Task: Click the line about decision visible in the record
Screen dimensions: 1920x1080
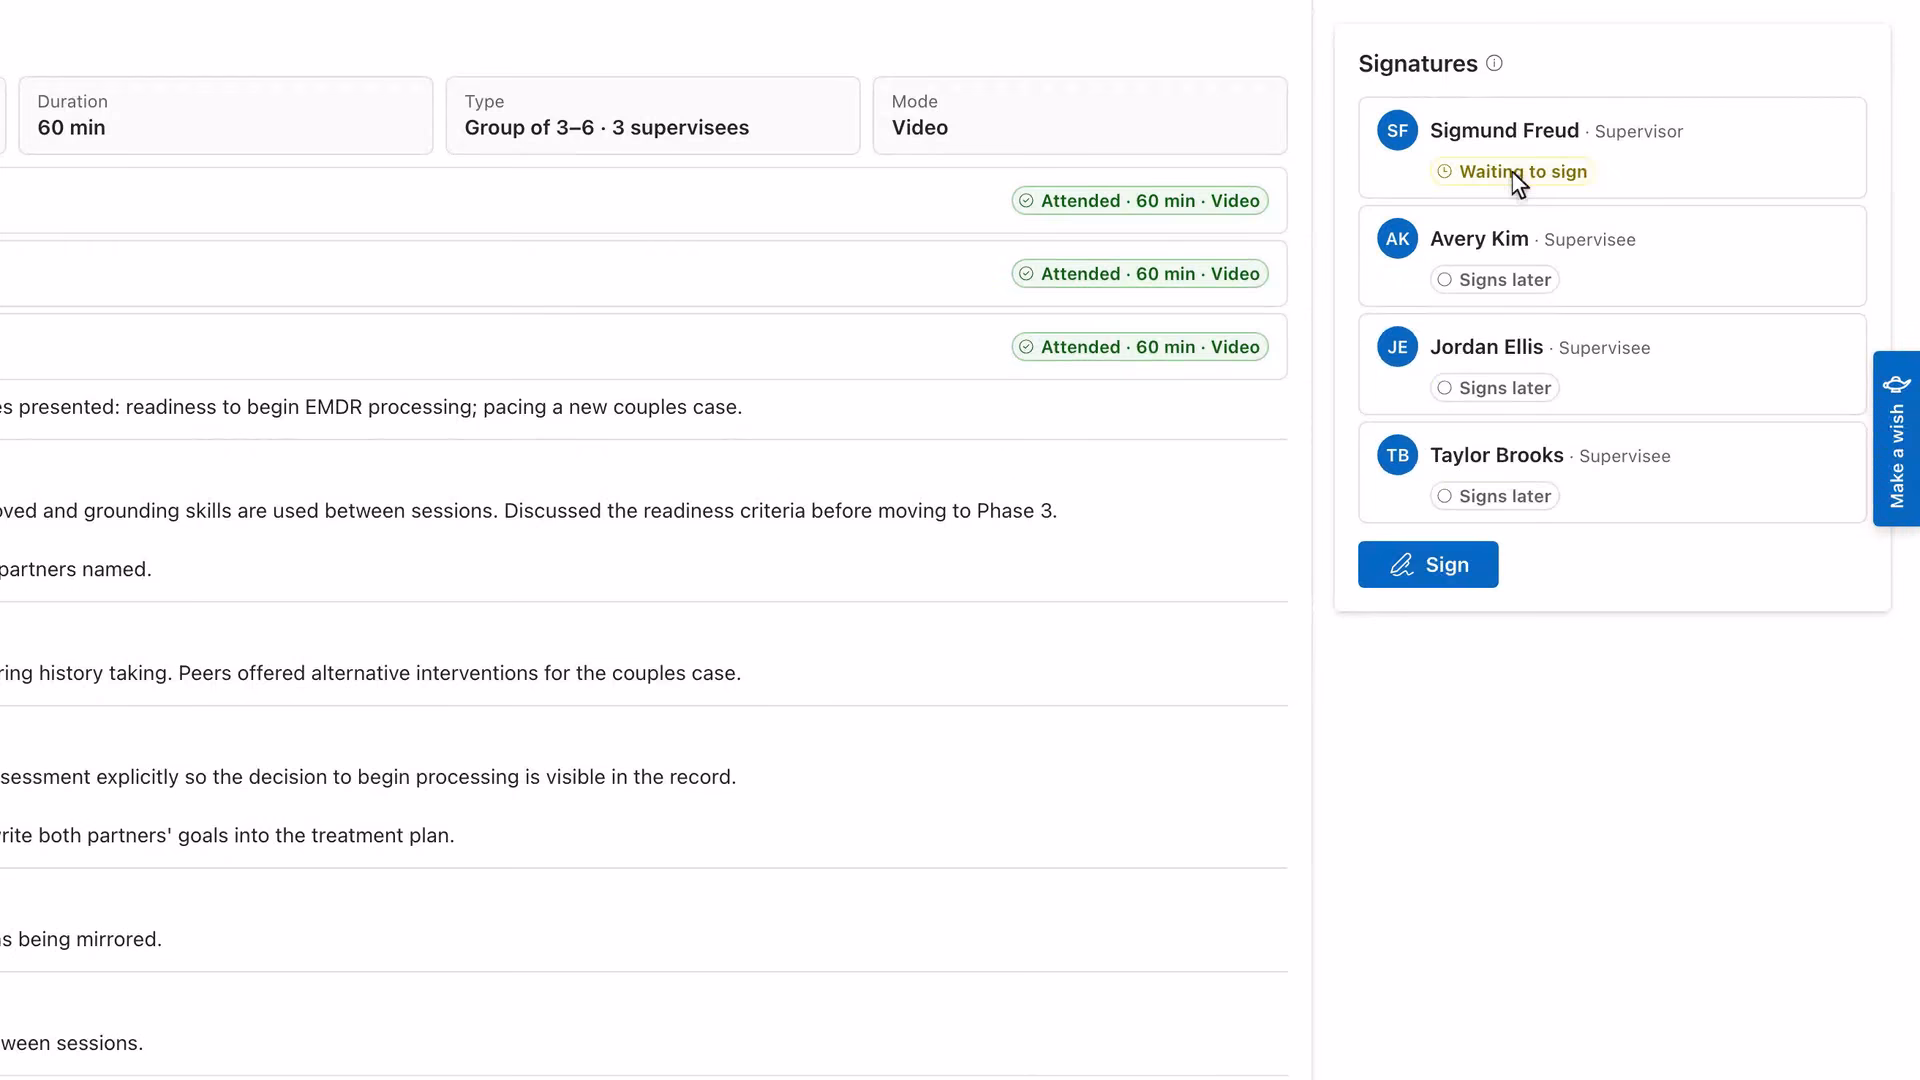Action: pos(368,777)
